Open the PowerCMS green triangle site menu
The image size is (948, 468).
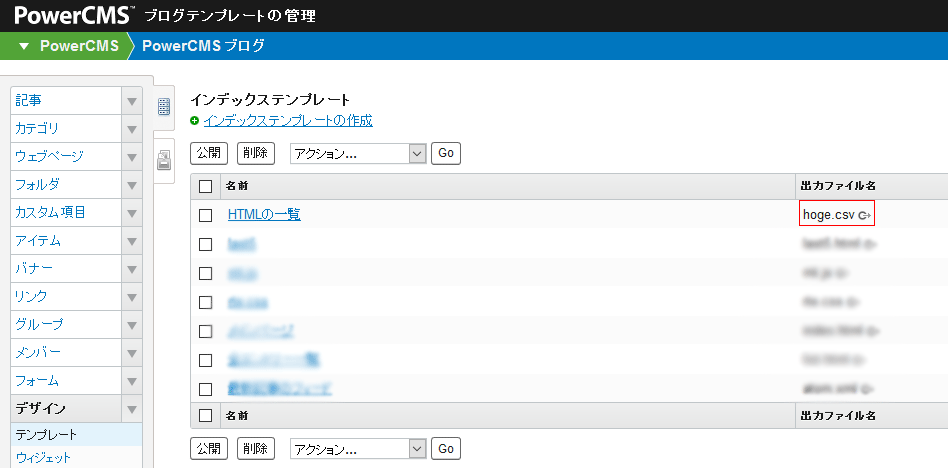coord(24,46)
